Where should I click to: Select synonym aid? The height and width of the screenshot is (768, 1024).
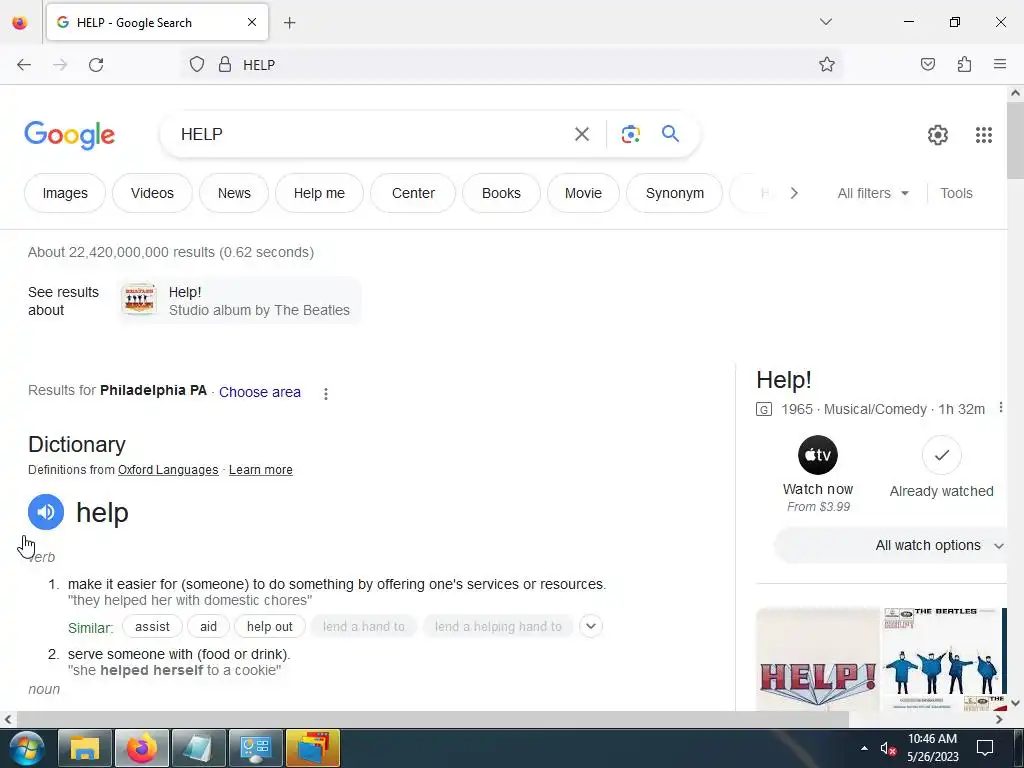pos(208,626)
